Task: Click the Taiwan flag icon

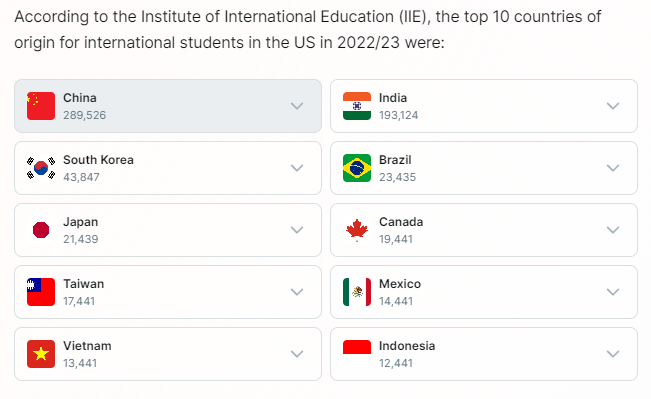Action: 41,292
